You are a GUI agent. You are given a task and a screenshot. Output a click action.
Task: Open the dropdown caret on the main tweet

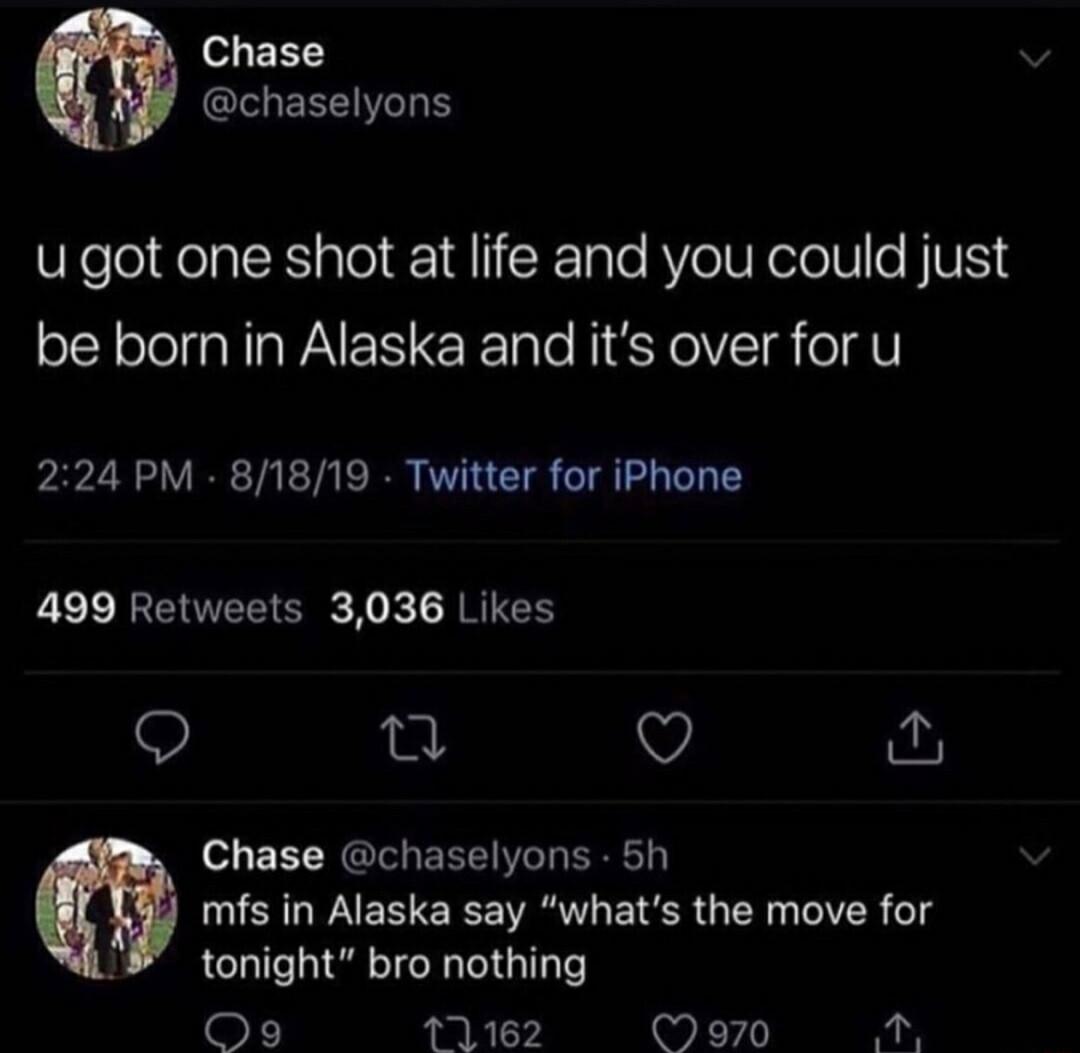1034,58
